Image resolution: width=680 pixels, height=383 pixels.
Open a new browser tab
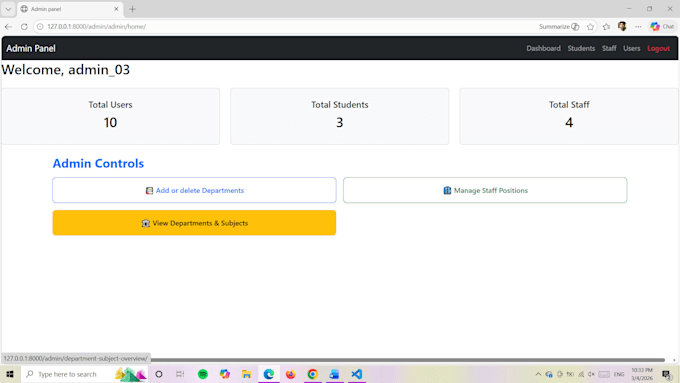click(x=132, y=9)
